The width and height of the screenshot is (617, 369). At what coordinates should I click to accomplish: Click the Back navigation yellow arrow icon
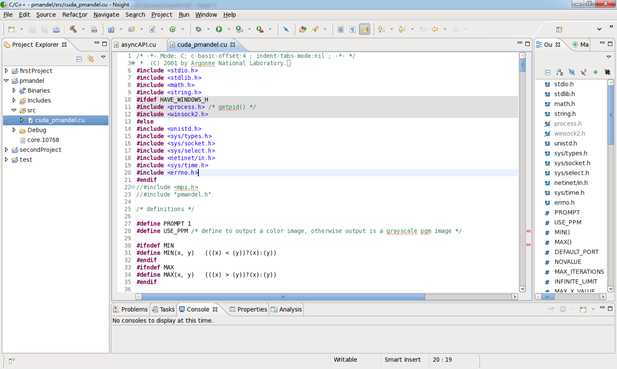click(x=435, y=29)
